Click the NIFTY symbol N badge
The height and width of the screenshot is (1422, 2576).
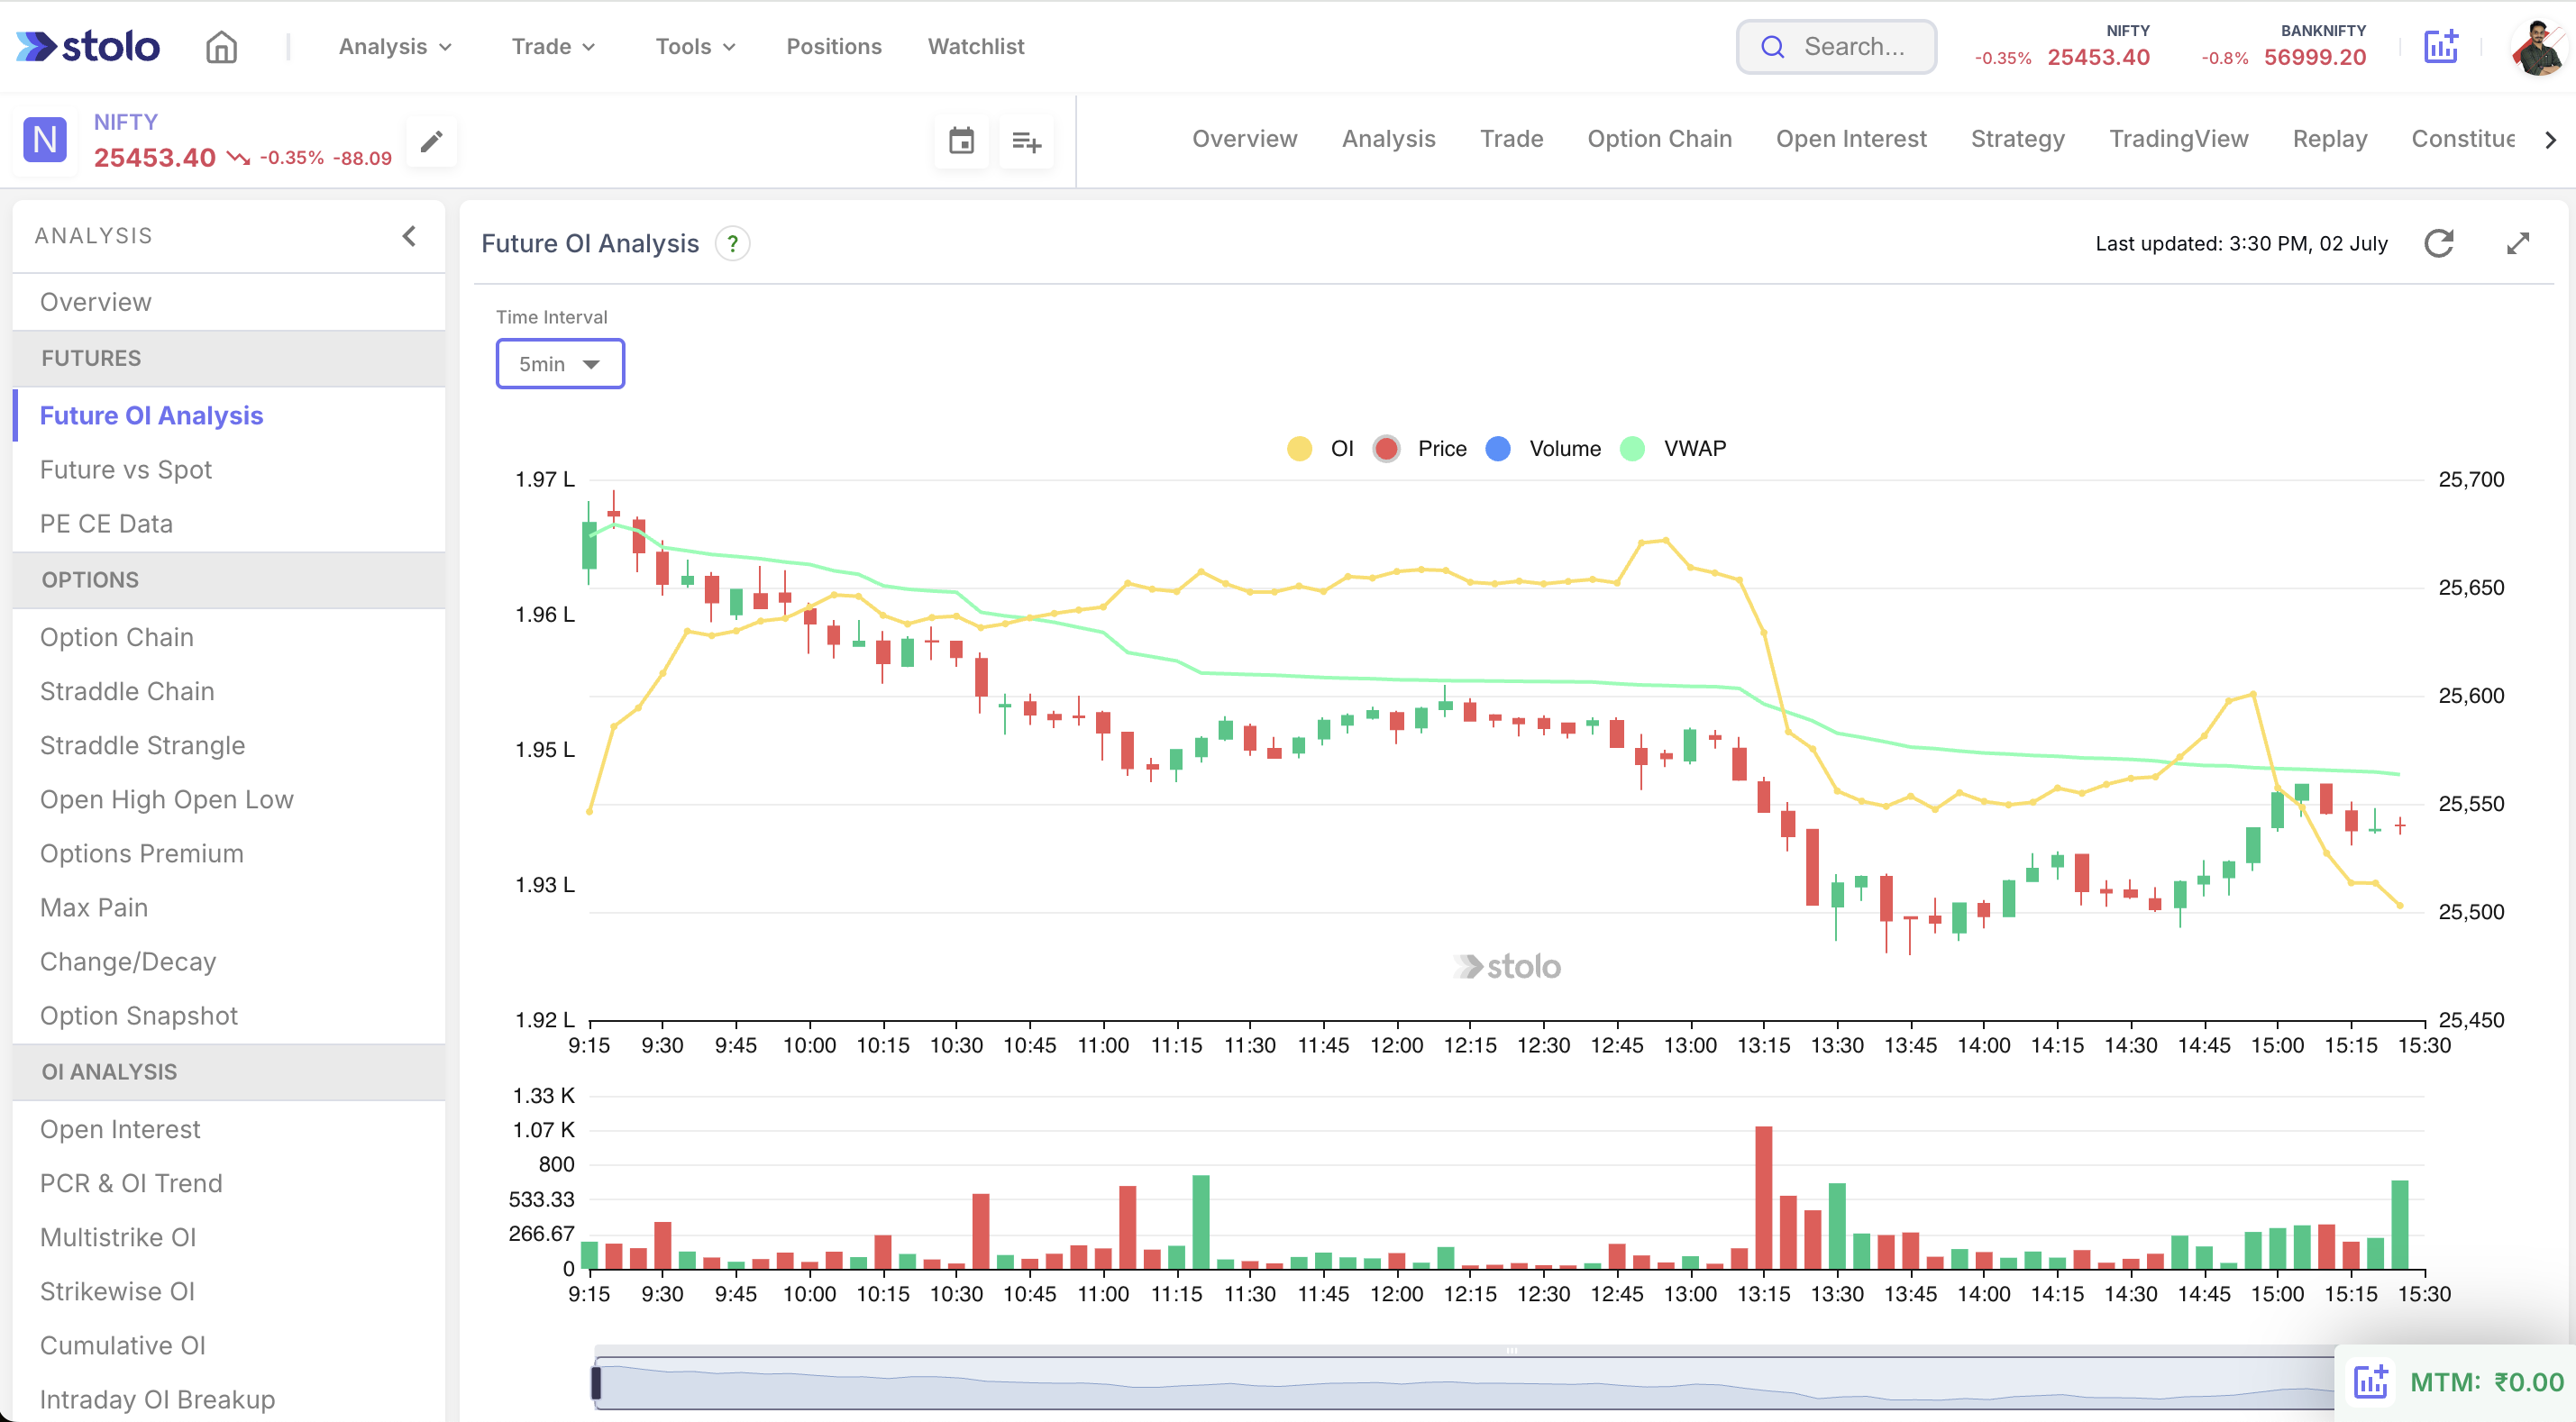pos(45,140)
